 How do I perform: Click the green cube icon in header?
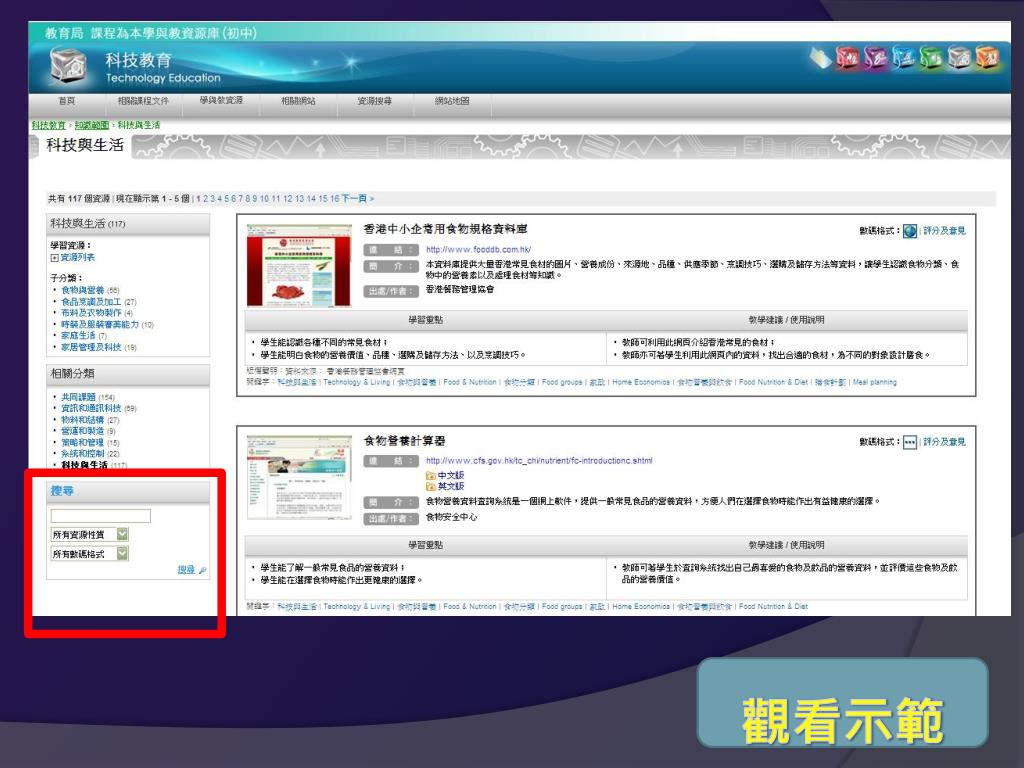pos(932,57)
